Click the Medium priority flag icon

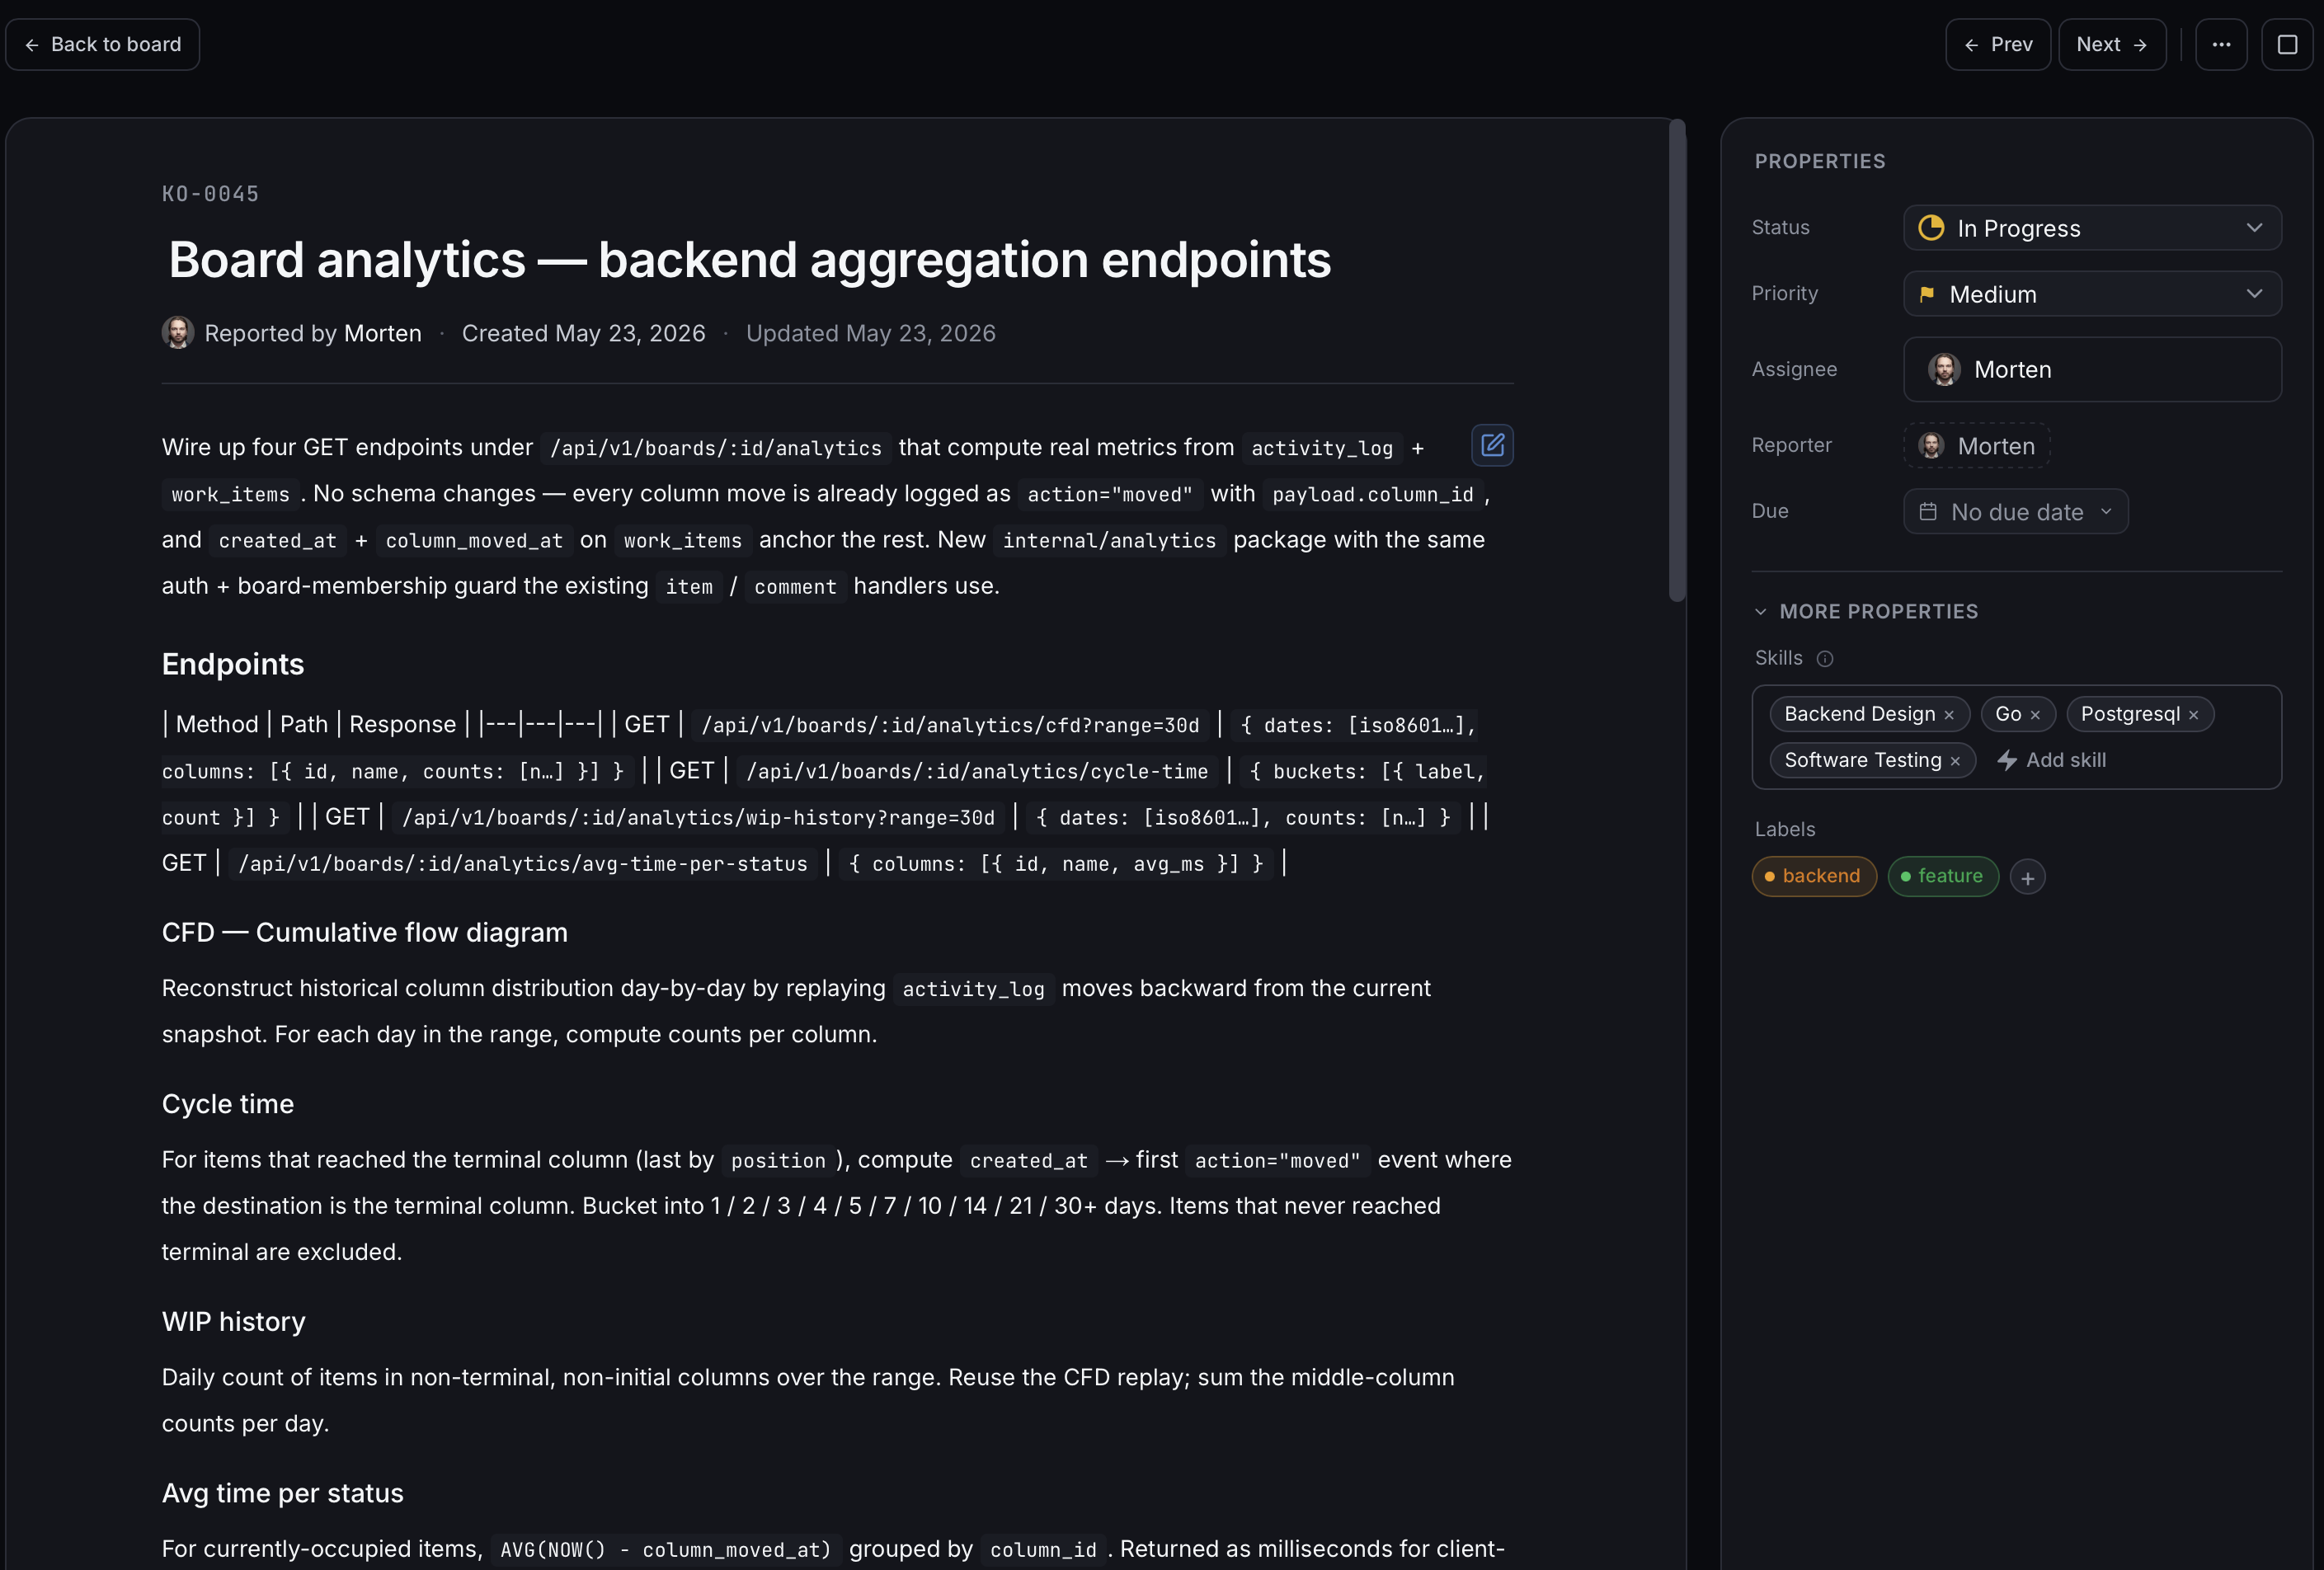(x=1927, y=294)
